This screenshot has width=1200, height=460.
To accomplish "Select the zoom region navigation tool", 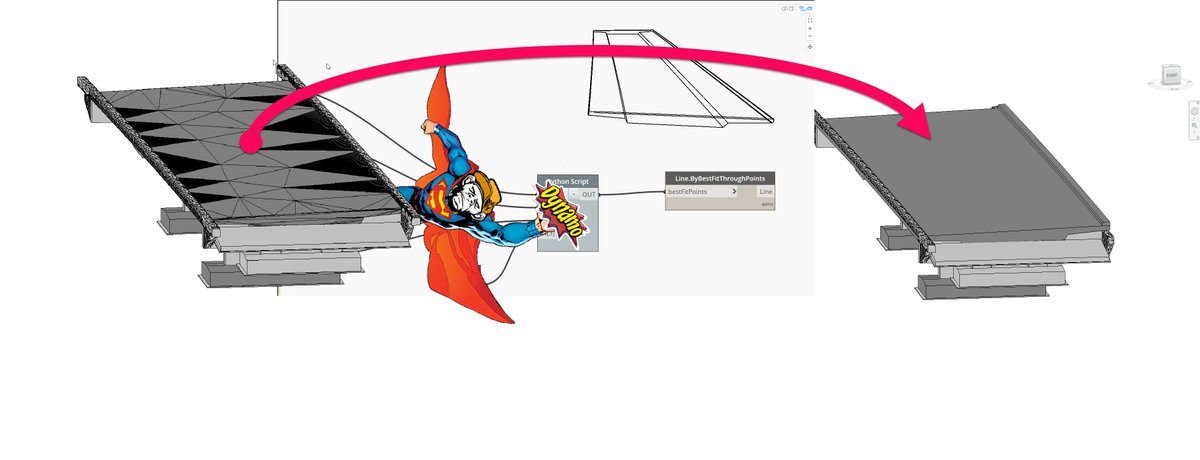I will click(x=1194, y=125).
